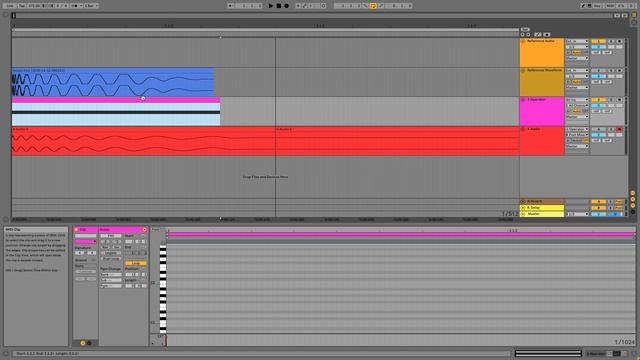
Task: Toggle the Punch-In switch left of Loop
Action: click(x=365, y=6)
